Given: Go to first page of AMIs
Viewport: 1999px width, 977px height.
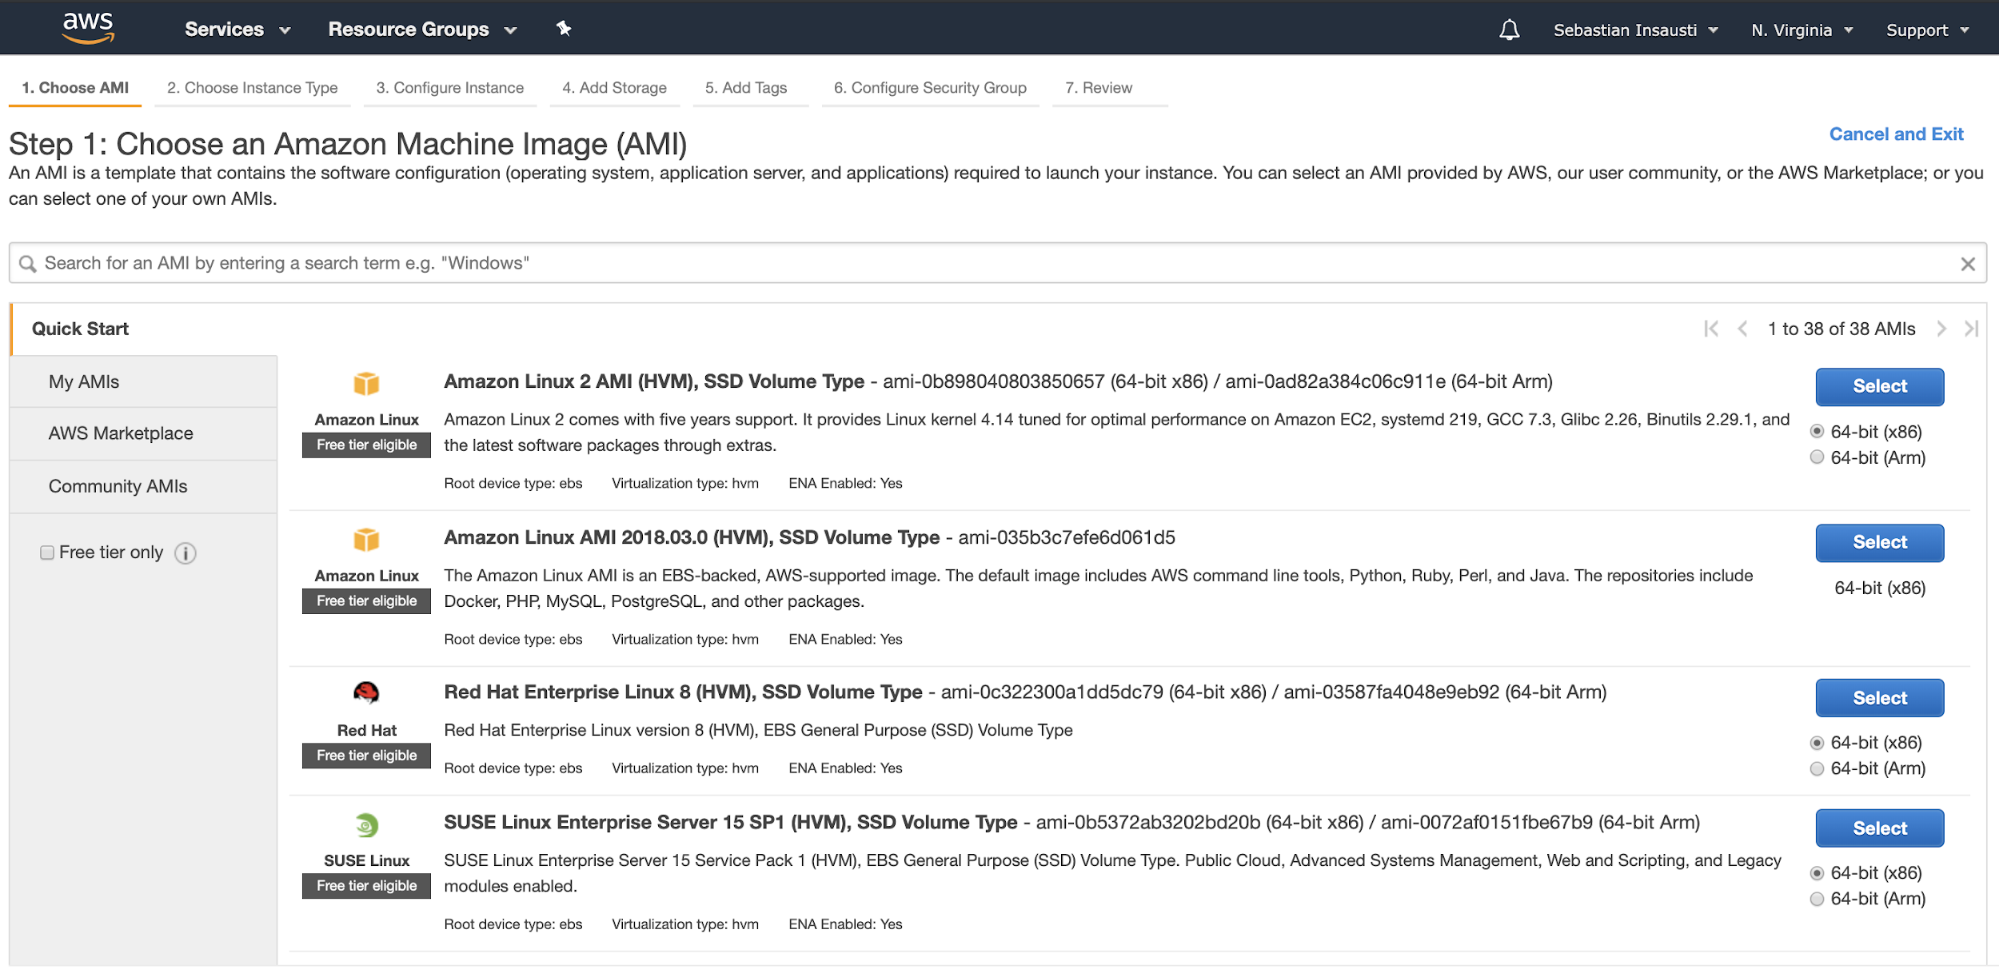Looking at the screenshot, I should pyautogui.click(x=1711, y=329).
